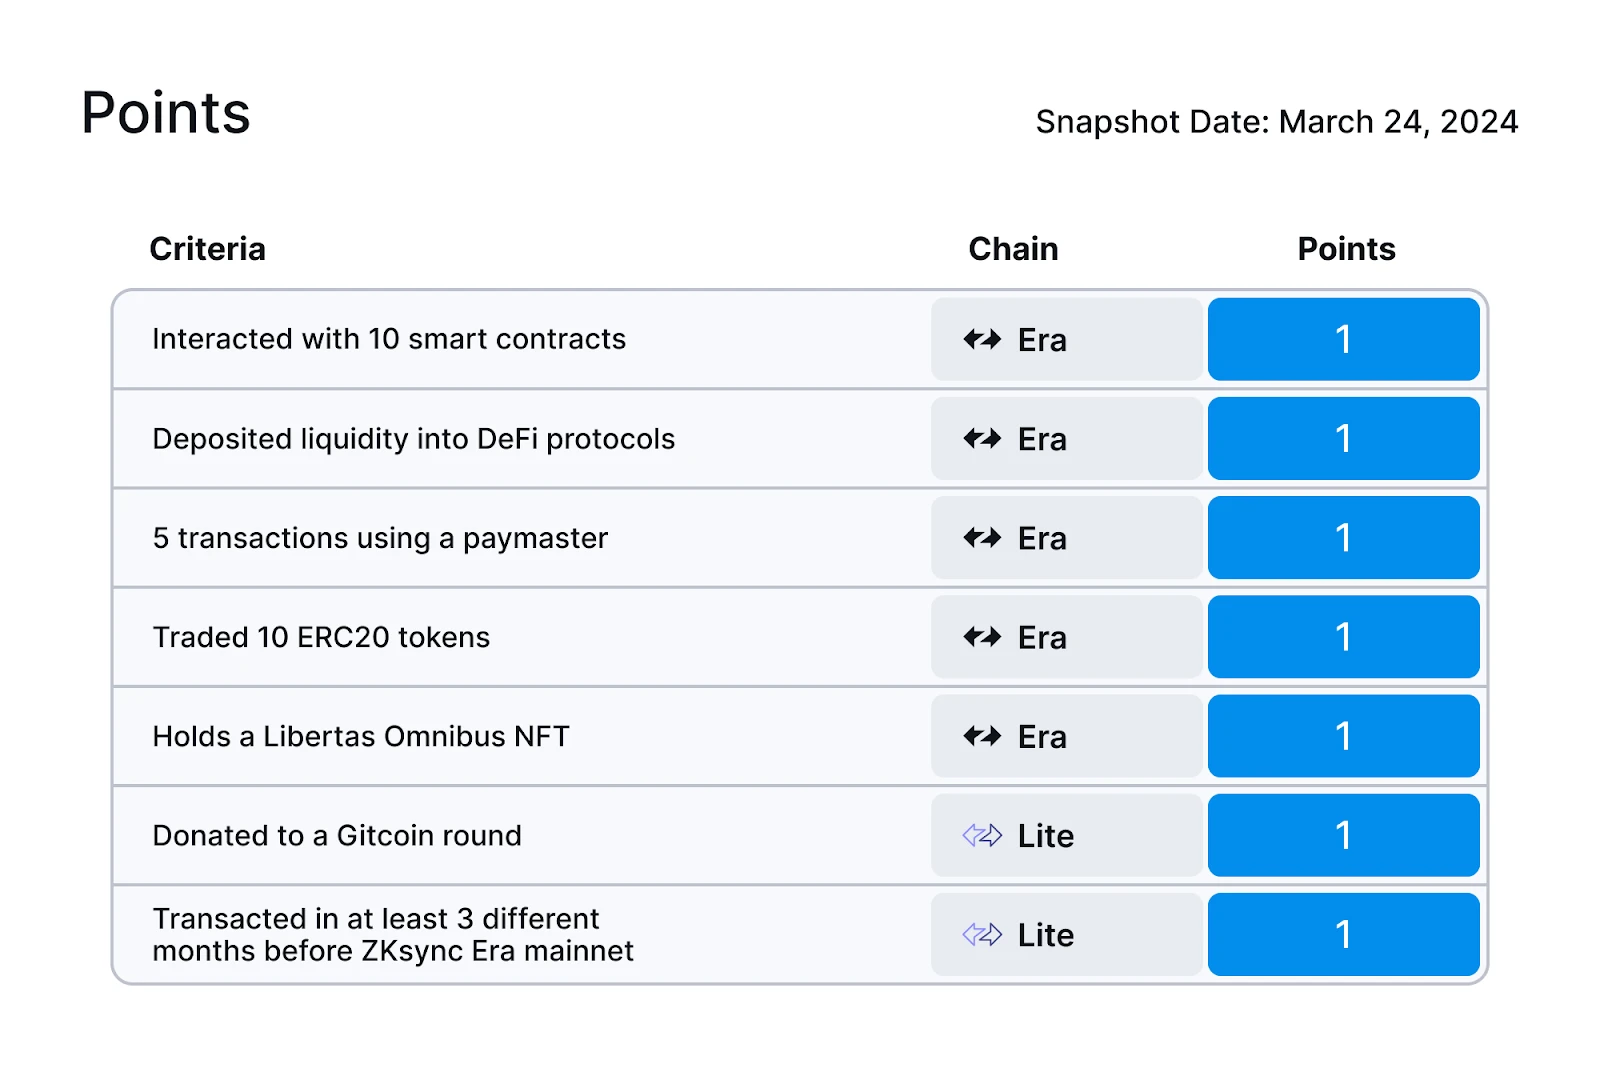Click the Era icon in the ERC20 tokens row

(x=982, y=637)
